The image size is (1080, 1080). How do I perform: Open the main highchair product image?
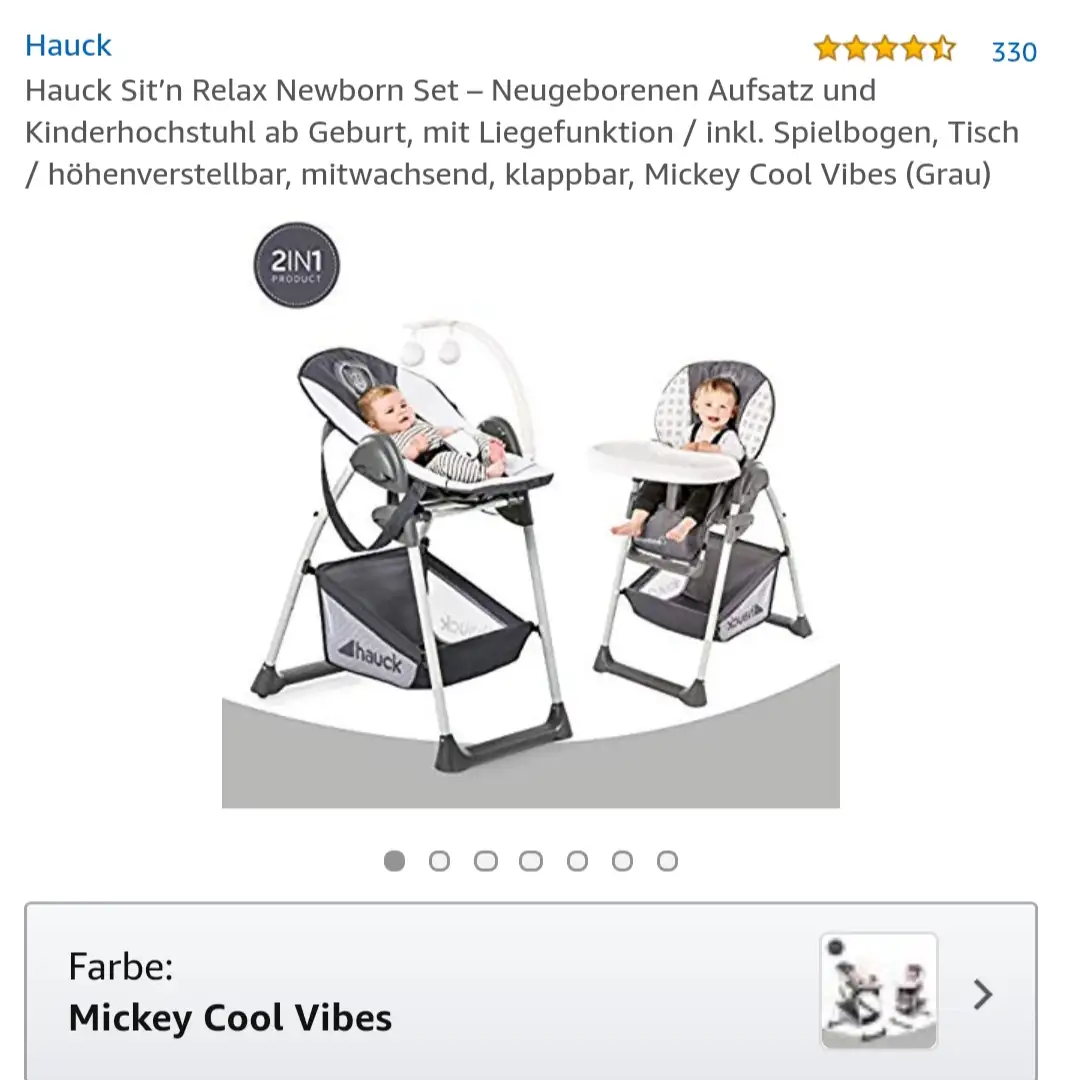[530, 515]
